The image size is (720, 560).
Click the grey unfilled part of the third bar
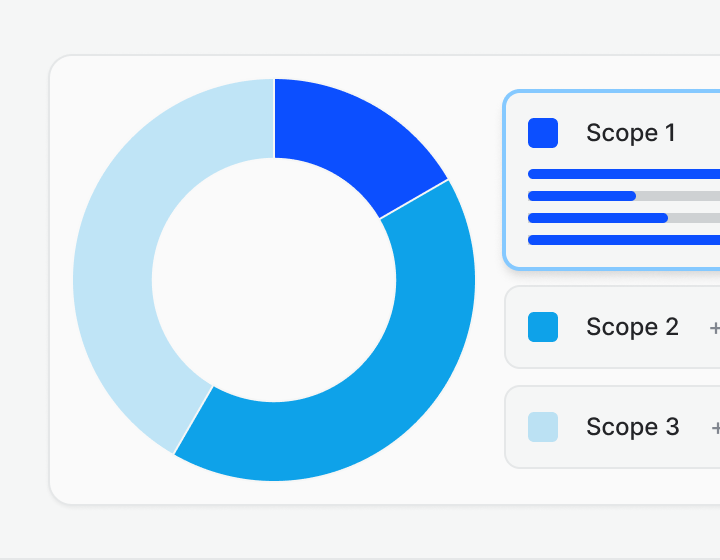693,218
